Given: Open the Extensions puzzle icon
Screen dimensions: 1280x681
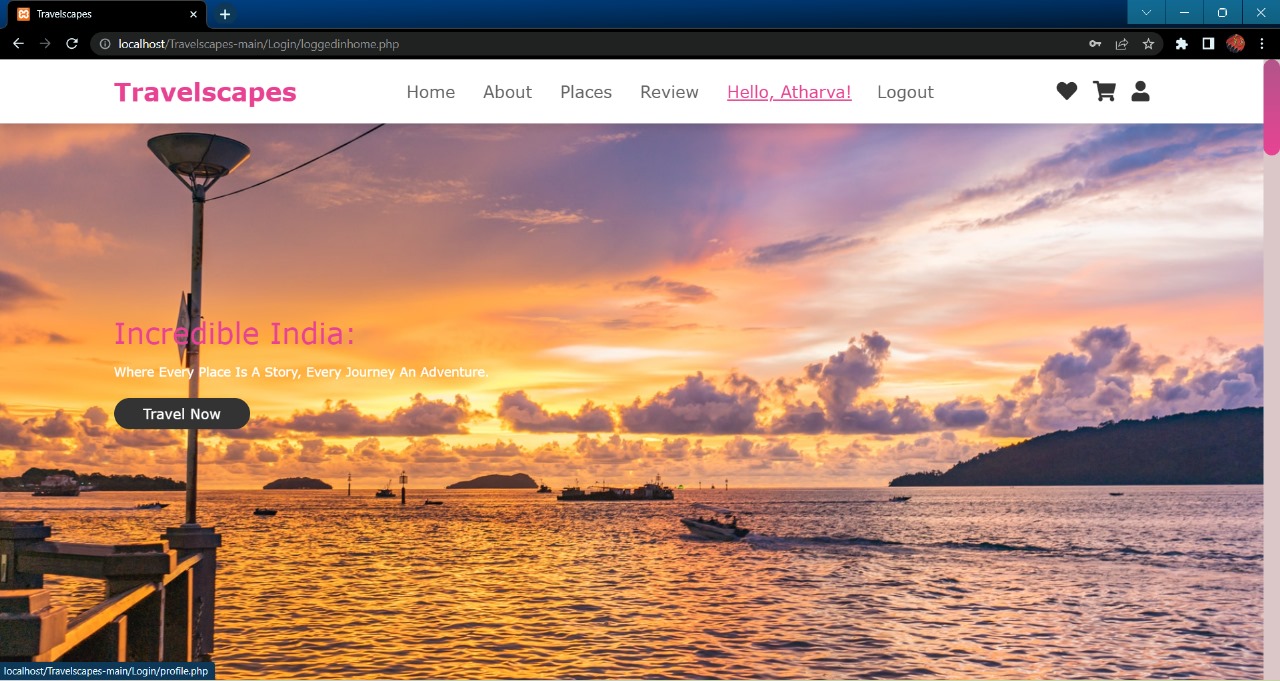Looking at the screenshot, I should (x=1182, y=44).
